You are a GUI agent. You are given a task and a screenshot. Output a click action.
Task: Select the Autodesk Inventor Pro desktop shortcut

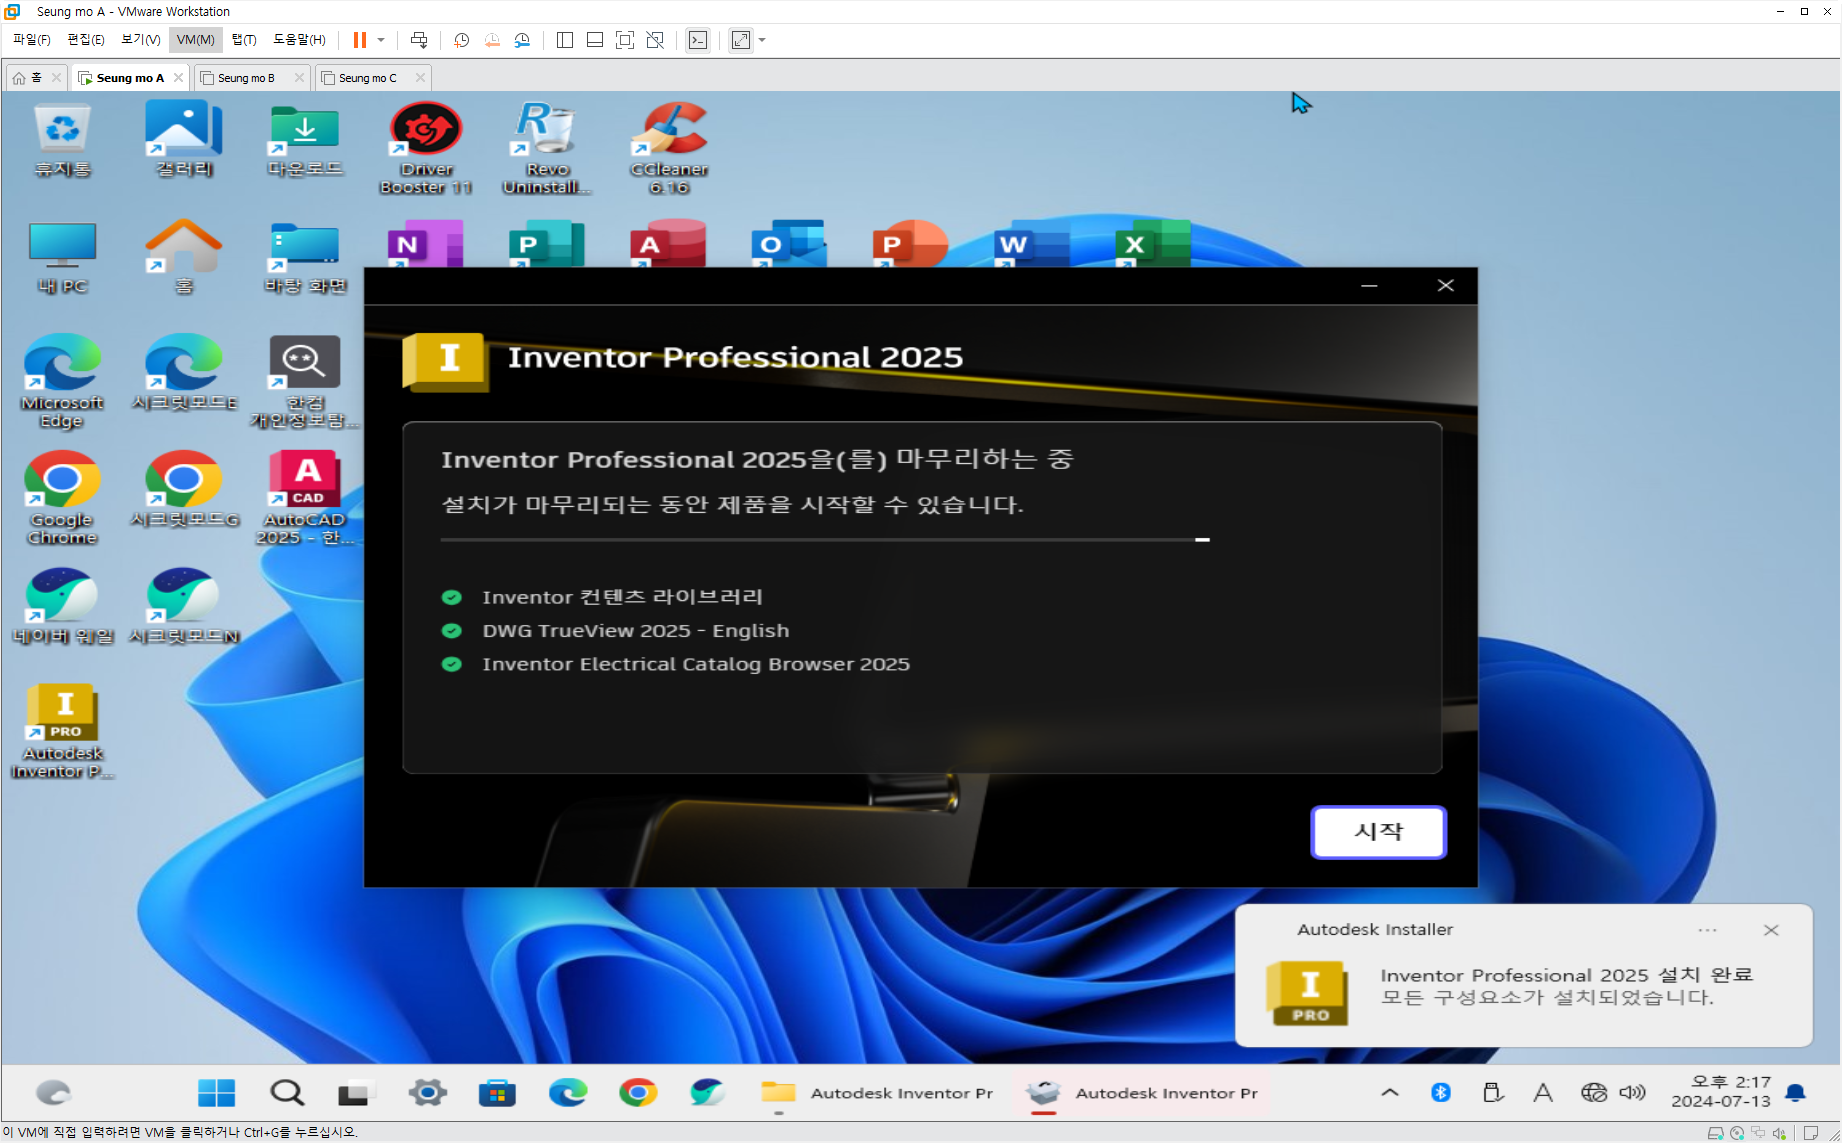pos(62,731)
